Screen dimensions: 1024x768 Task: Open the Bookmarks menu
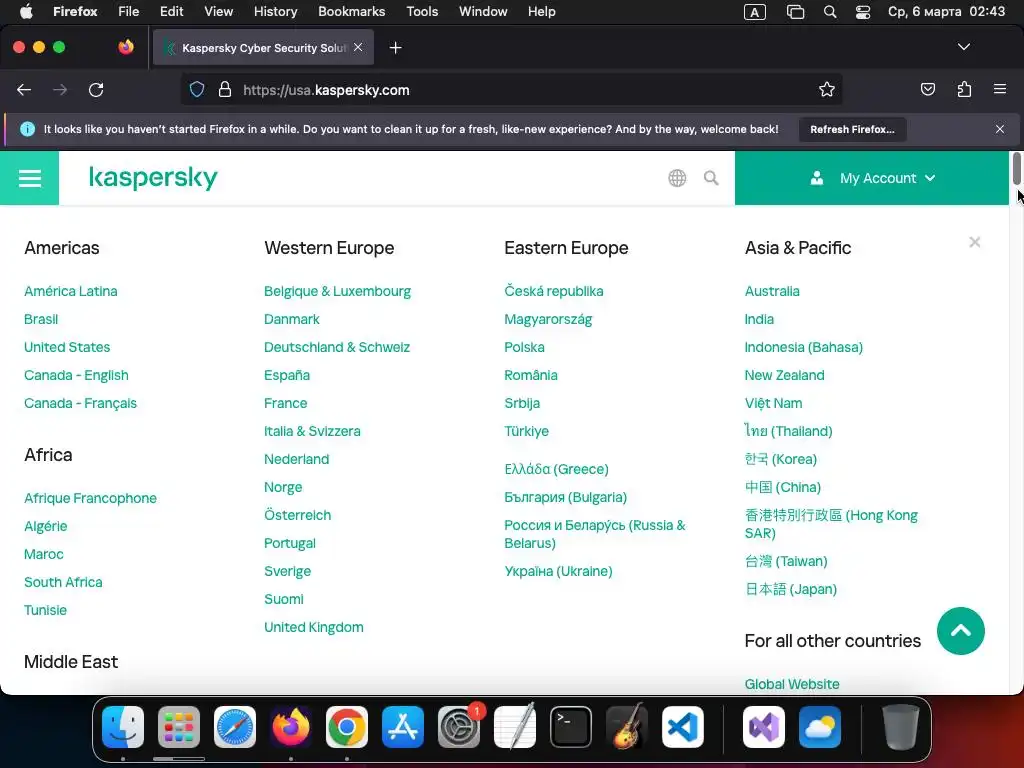tap(351, 11)
